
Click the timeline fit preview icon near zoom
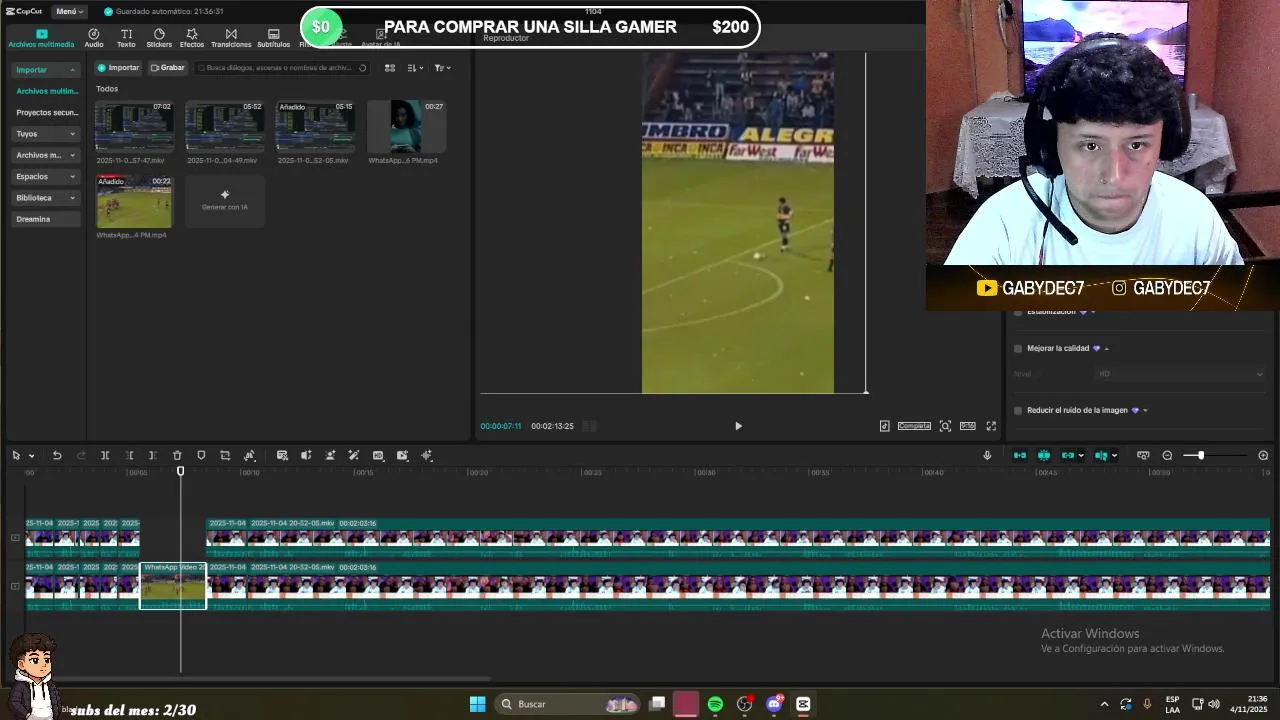(1143, 456)
